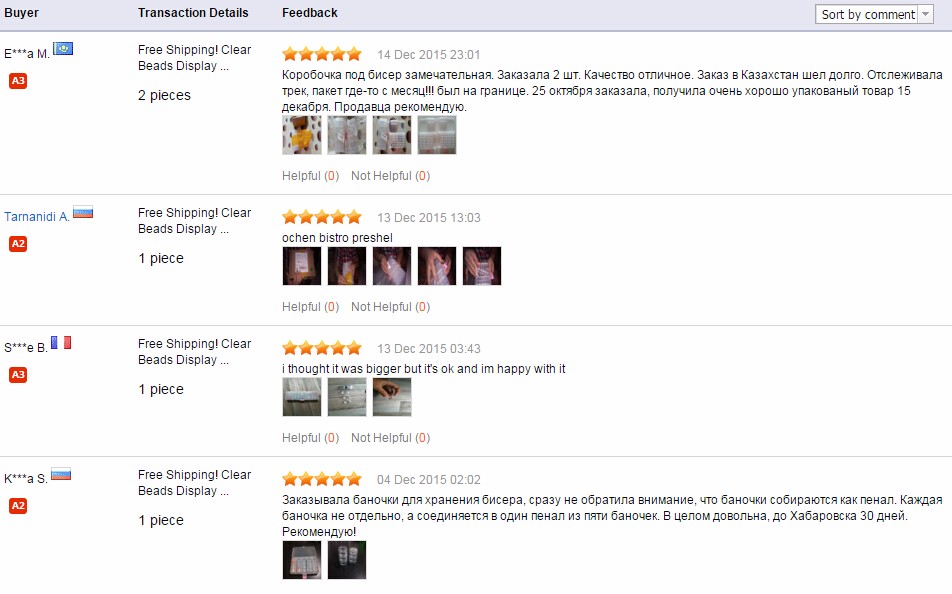The height and width of the screenshot is (594, 952).
Task: Mark the 14 Dec review Not Helpful
Action: (390, 176)
